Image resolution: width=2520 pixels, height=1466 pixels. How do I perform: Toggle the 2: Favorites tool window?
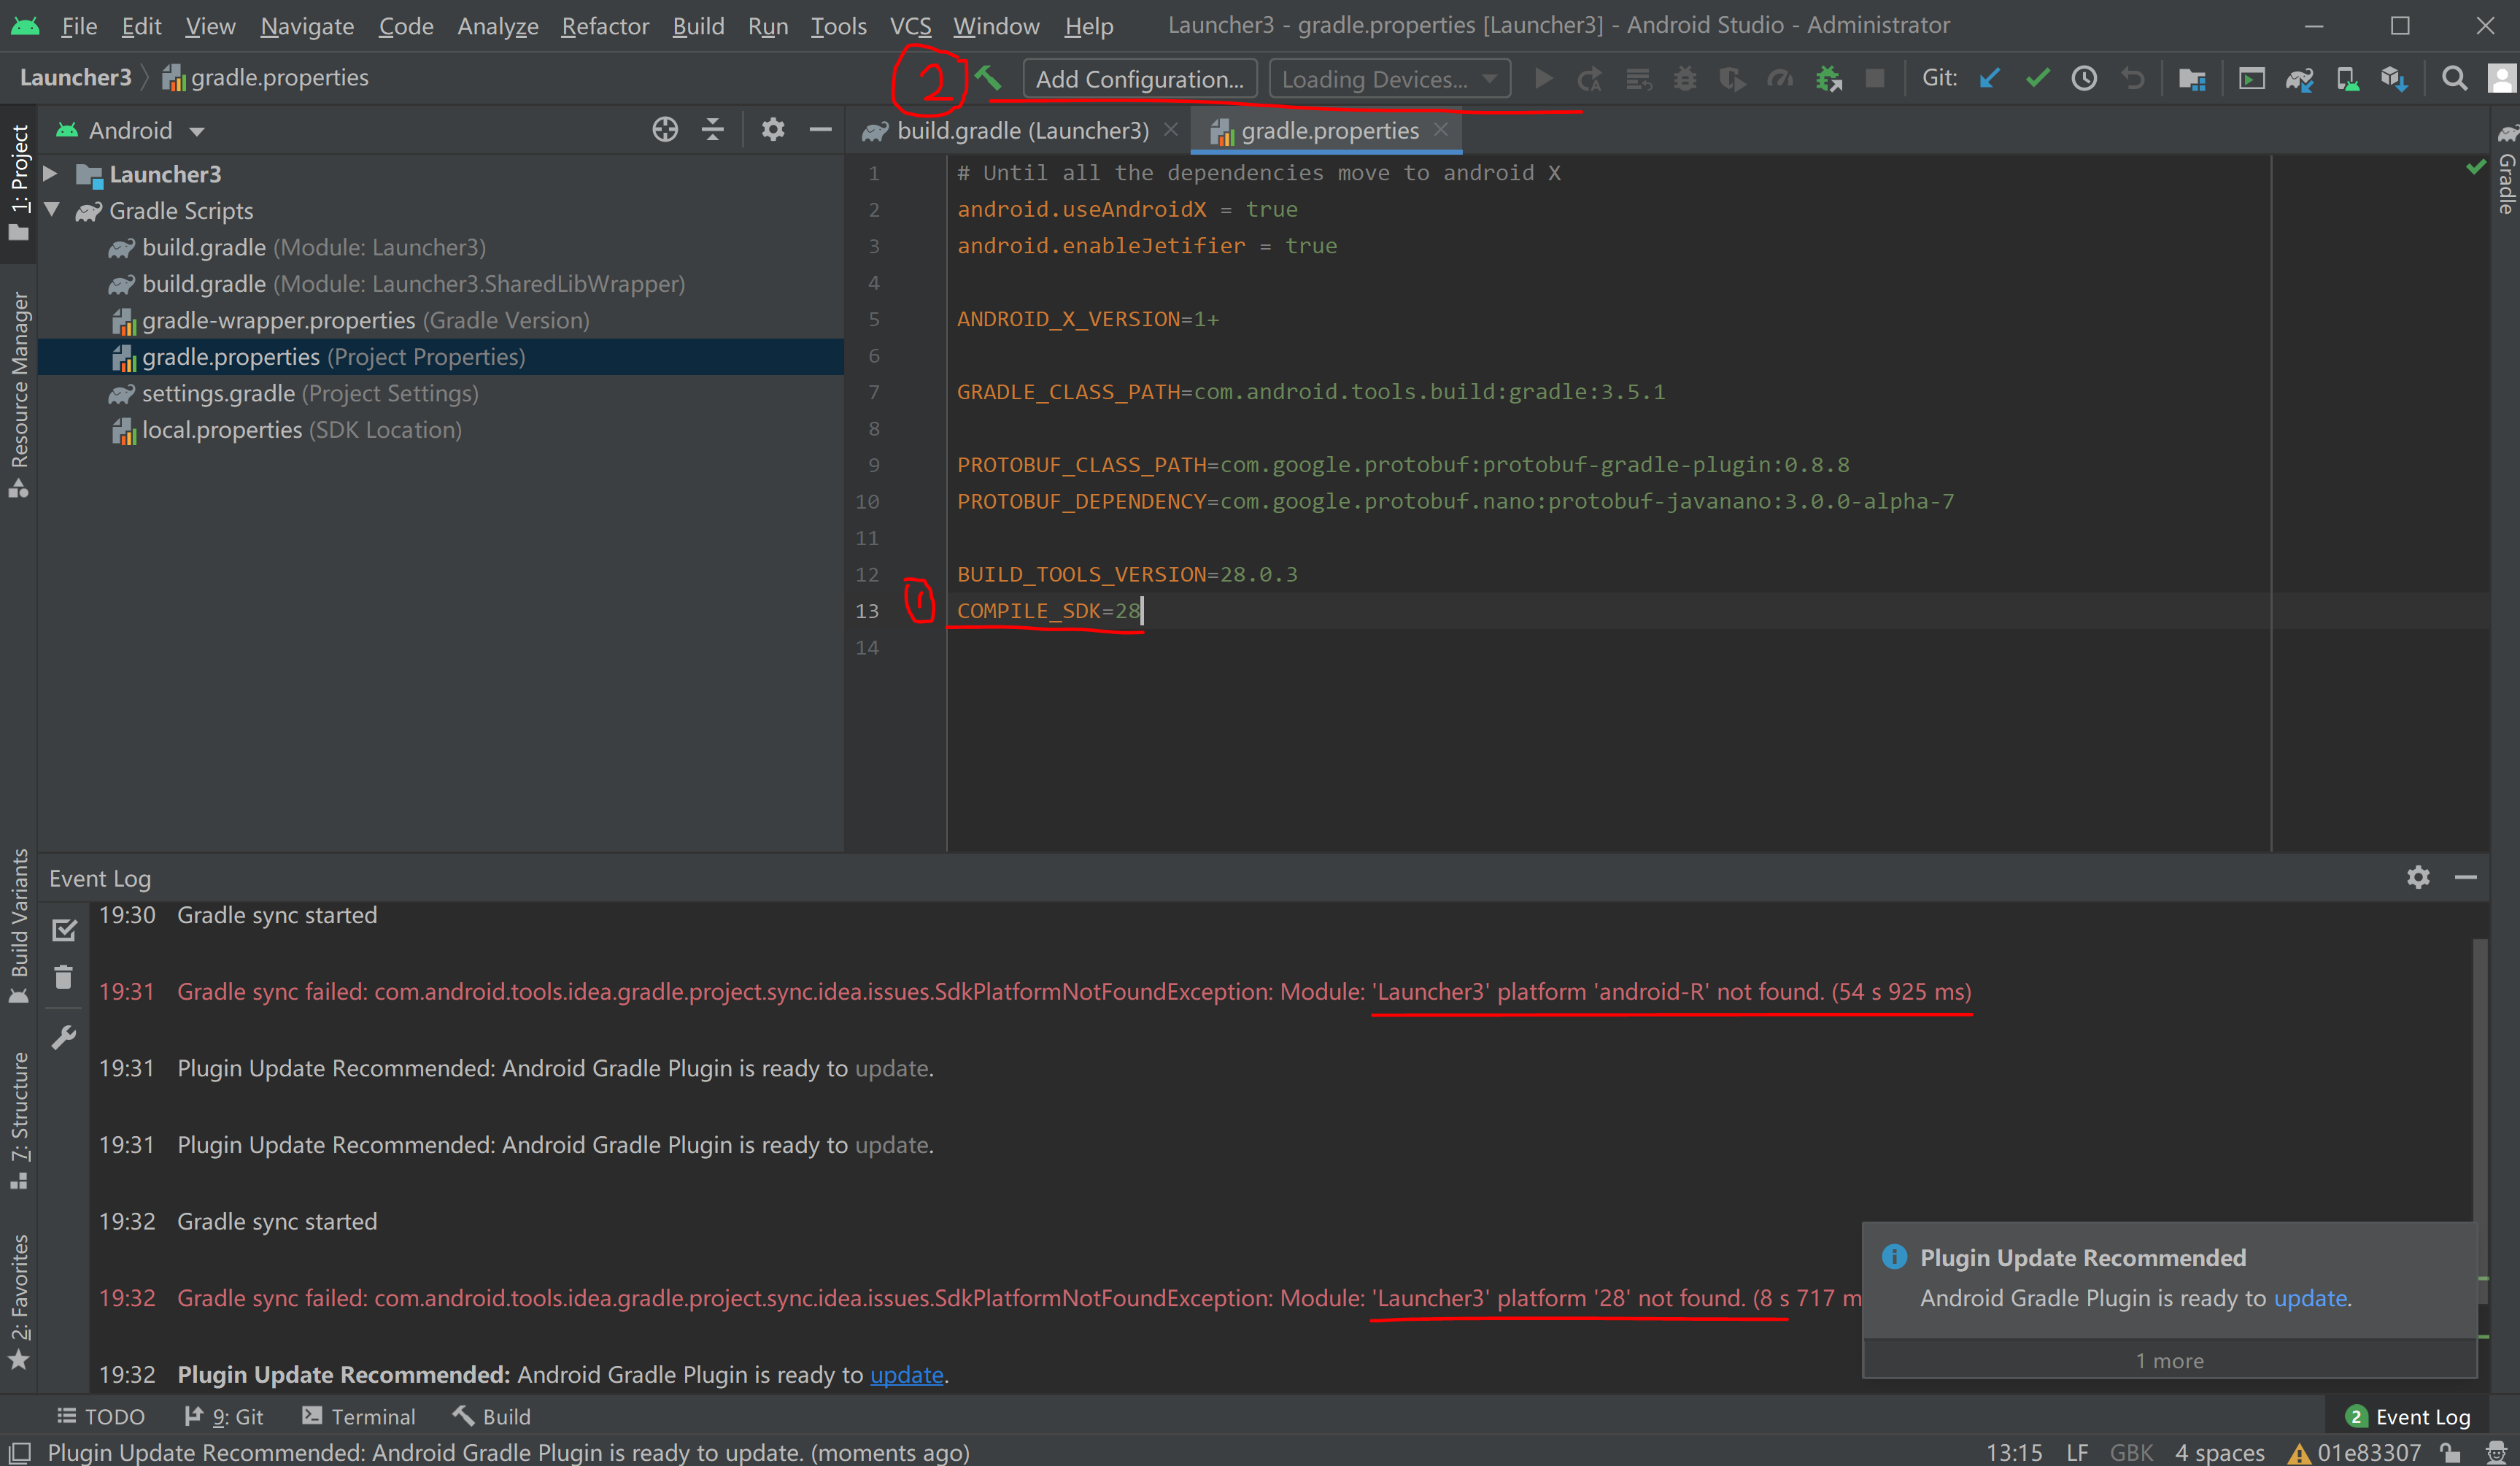coord(19,1302)
